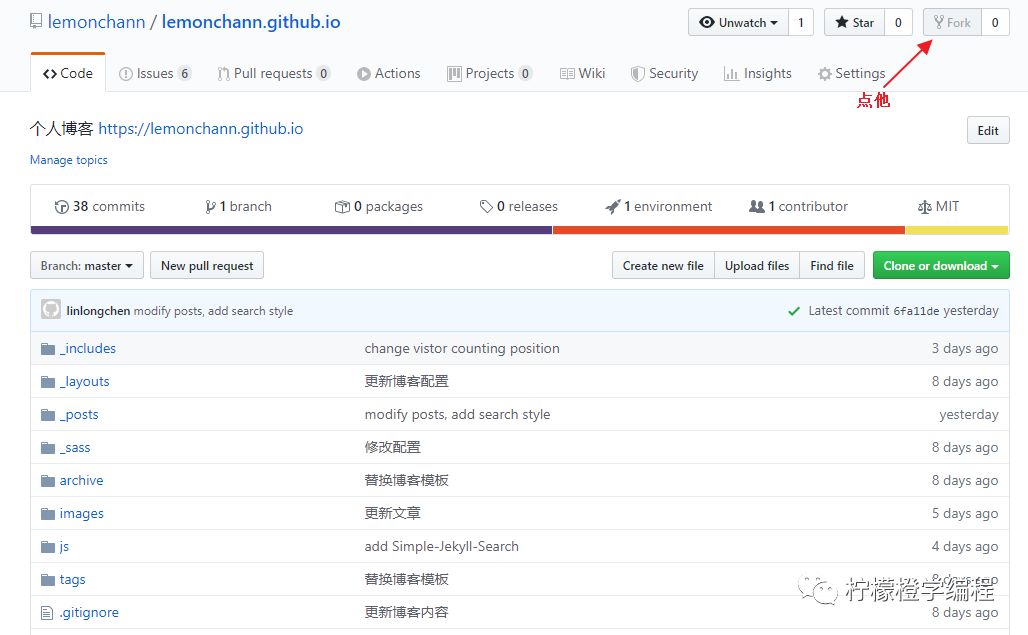Image resolution: width=1028 pixels, height=635 pixels.
Task: Open the Security tab
Action: [664, 73]
